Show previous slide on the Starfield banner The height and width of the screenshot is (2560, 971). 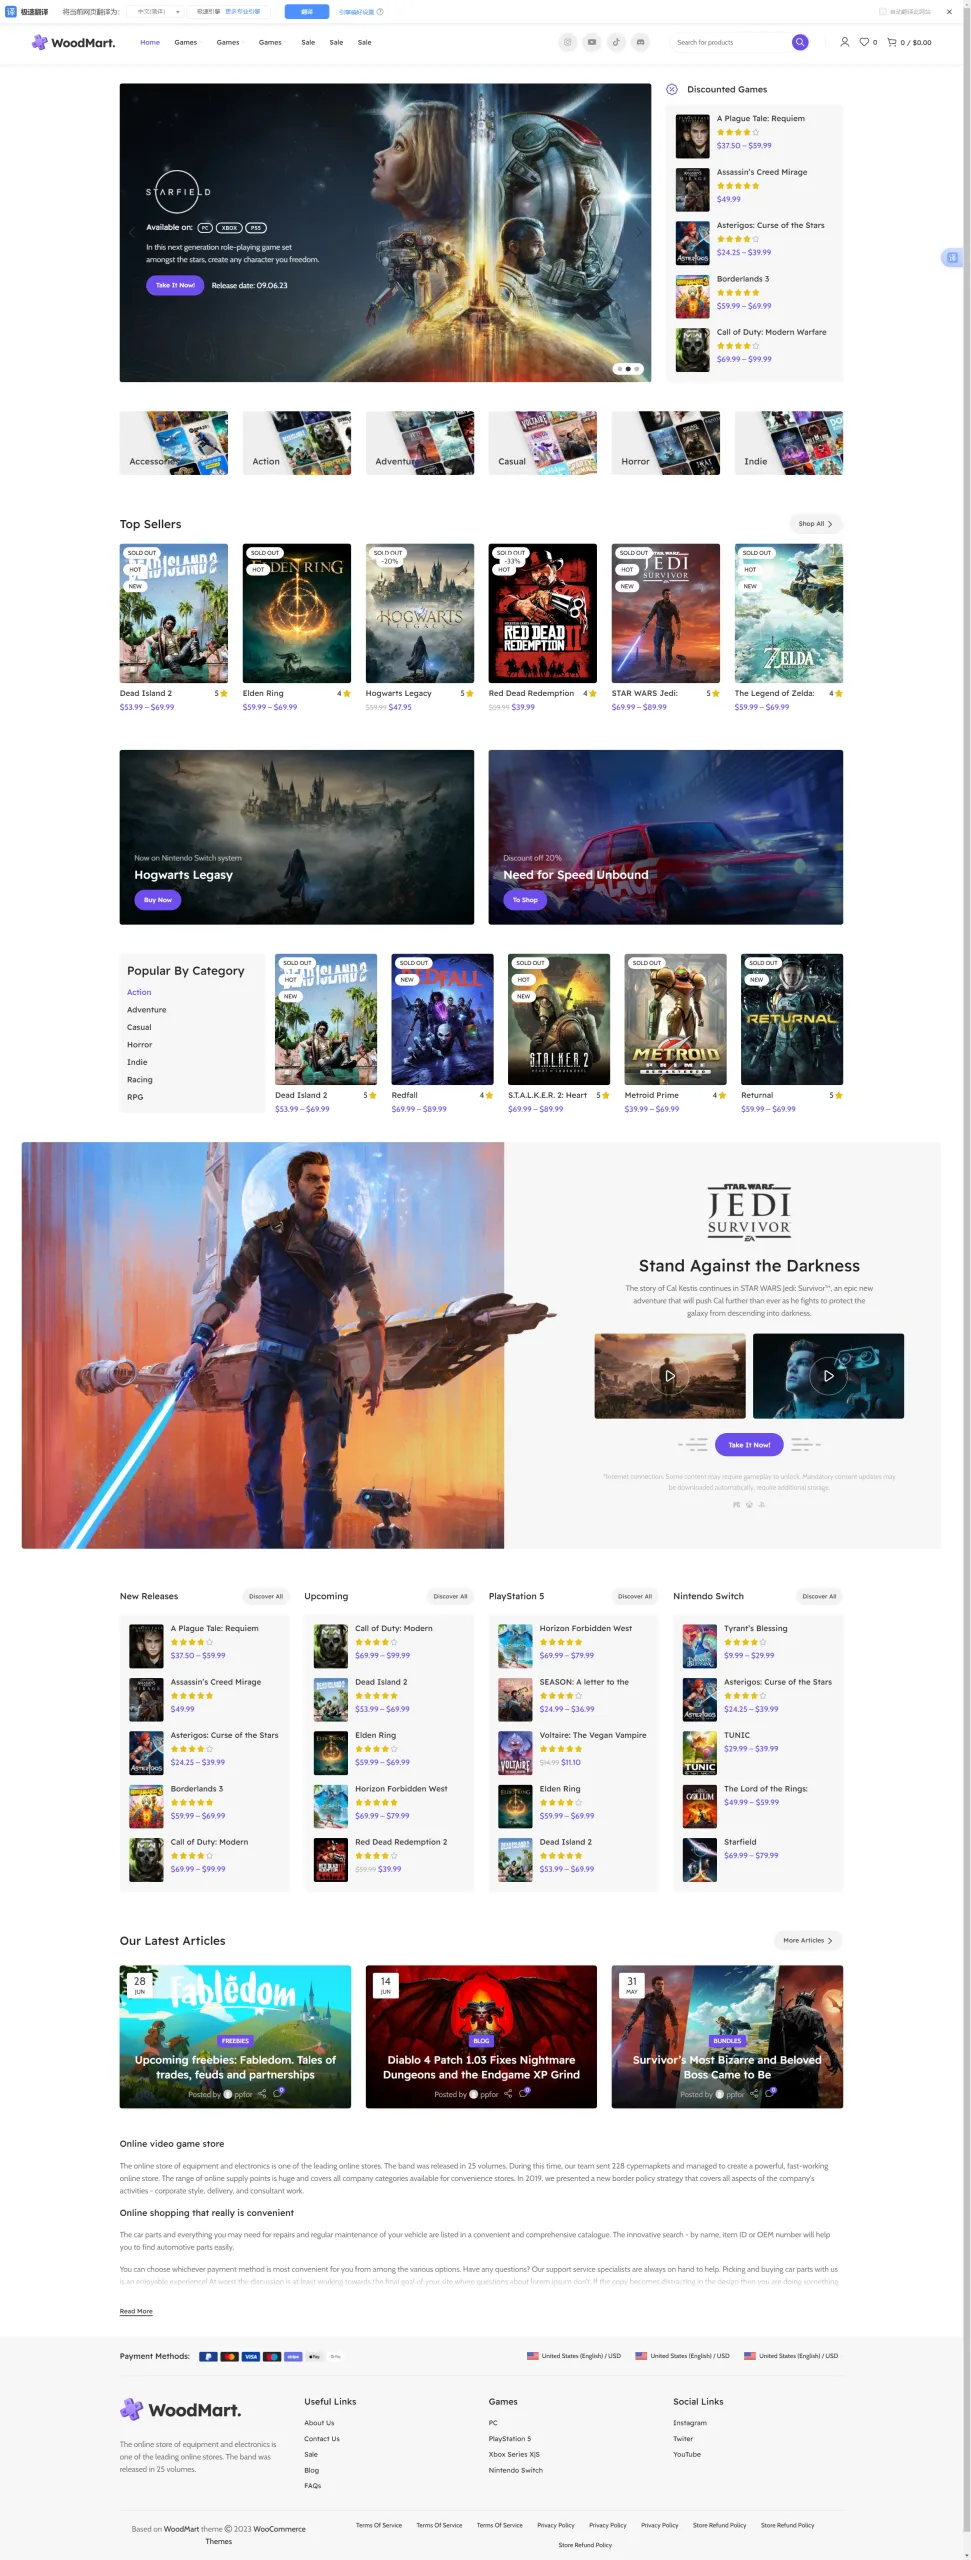[132, 232]
